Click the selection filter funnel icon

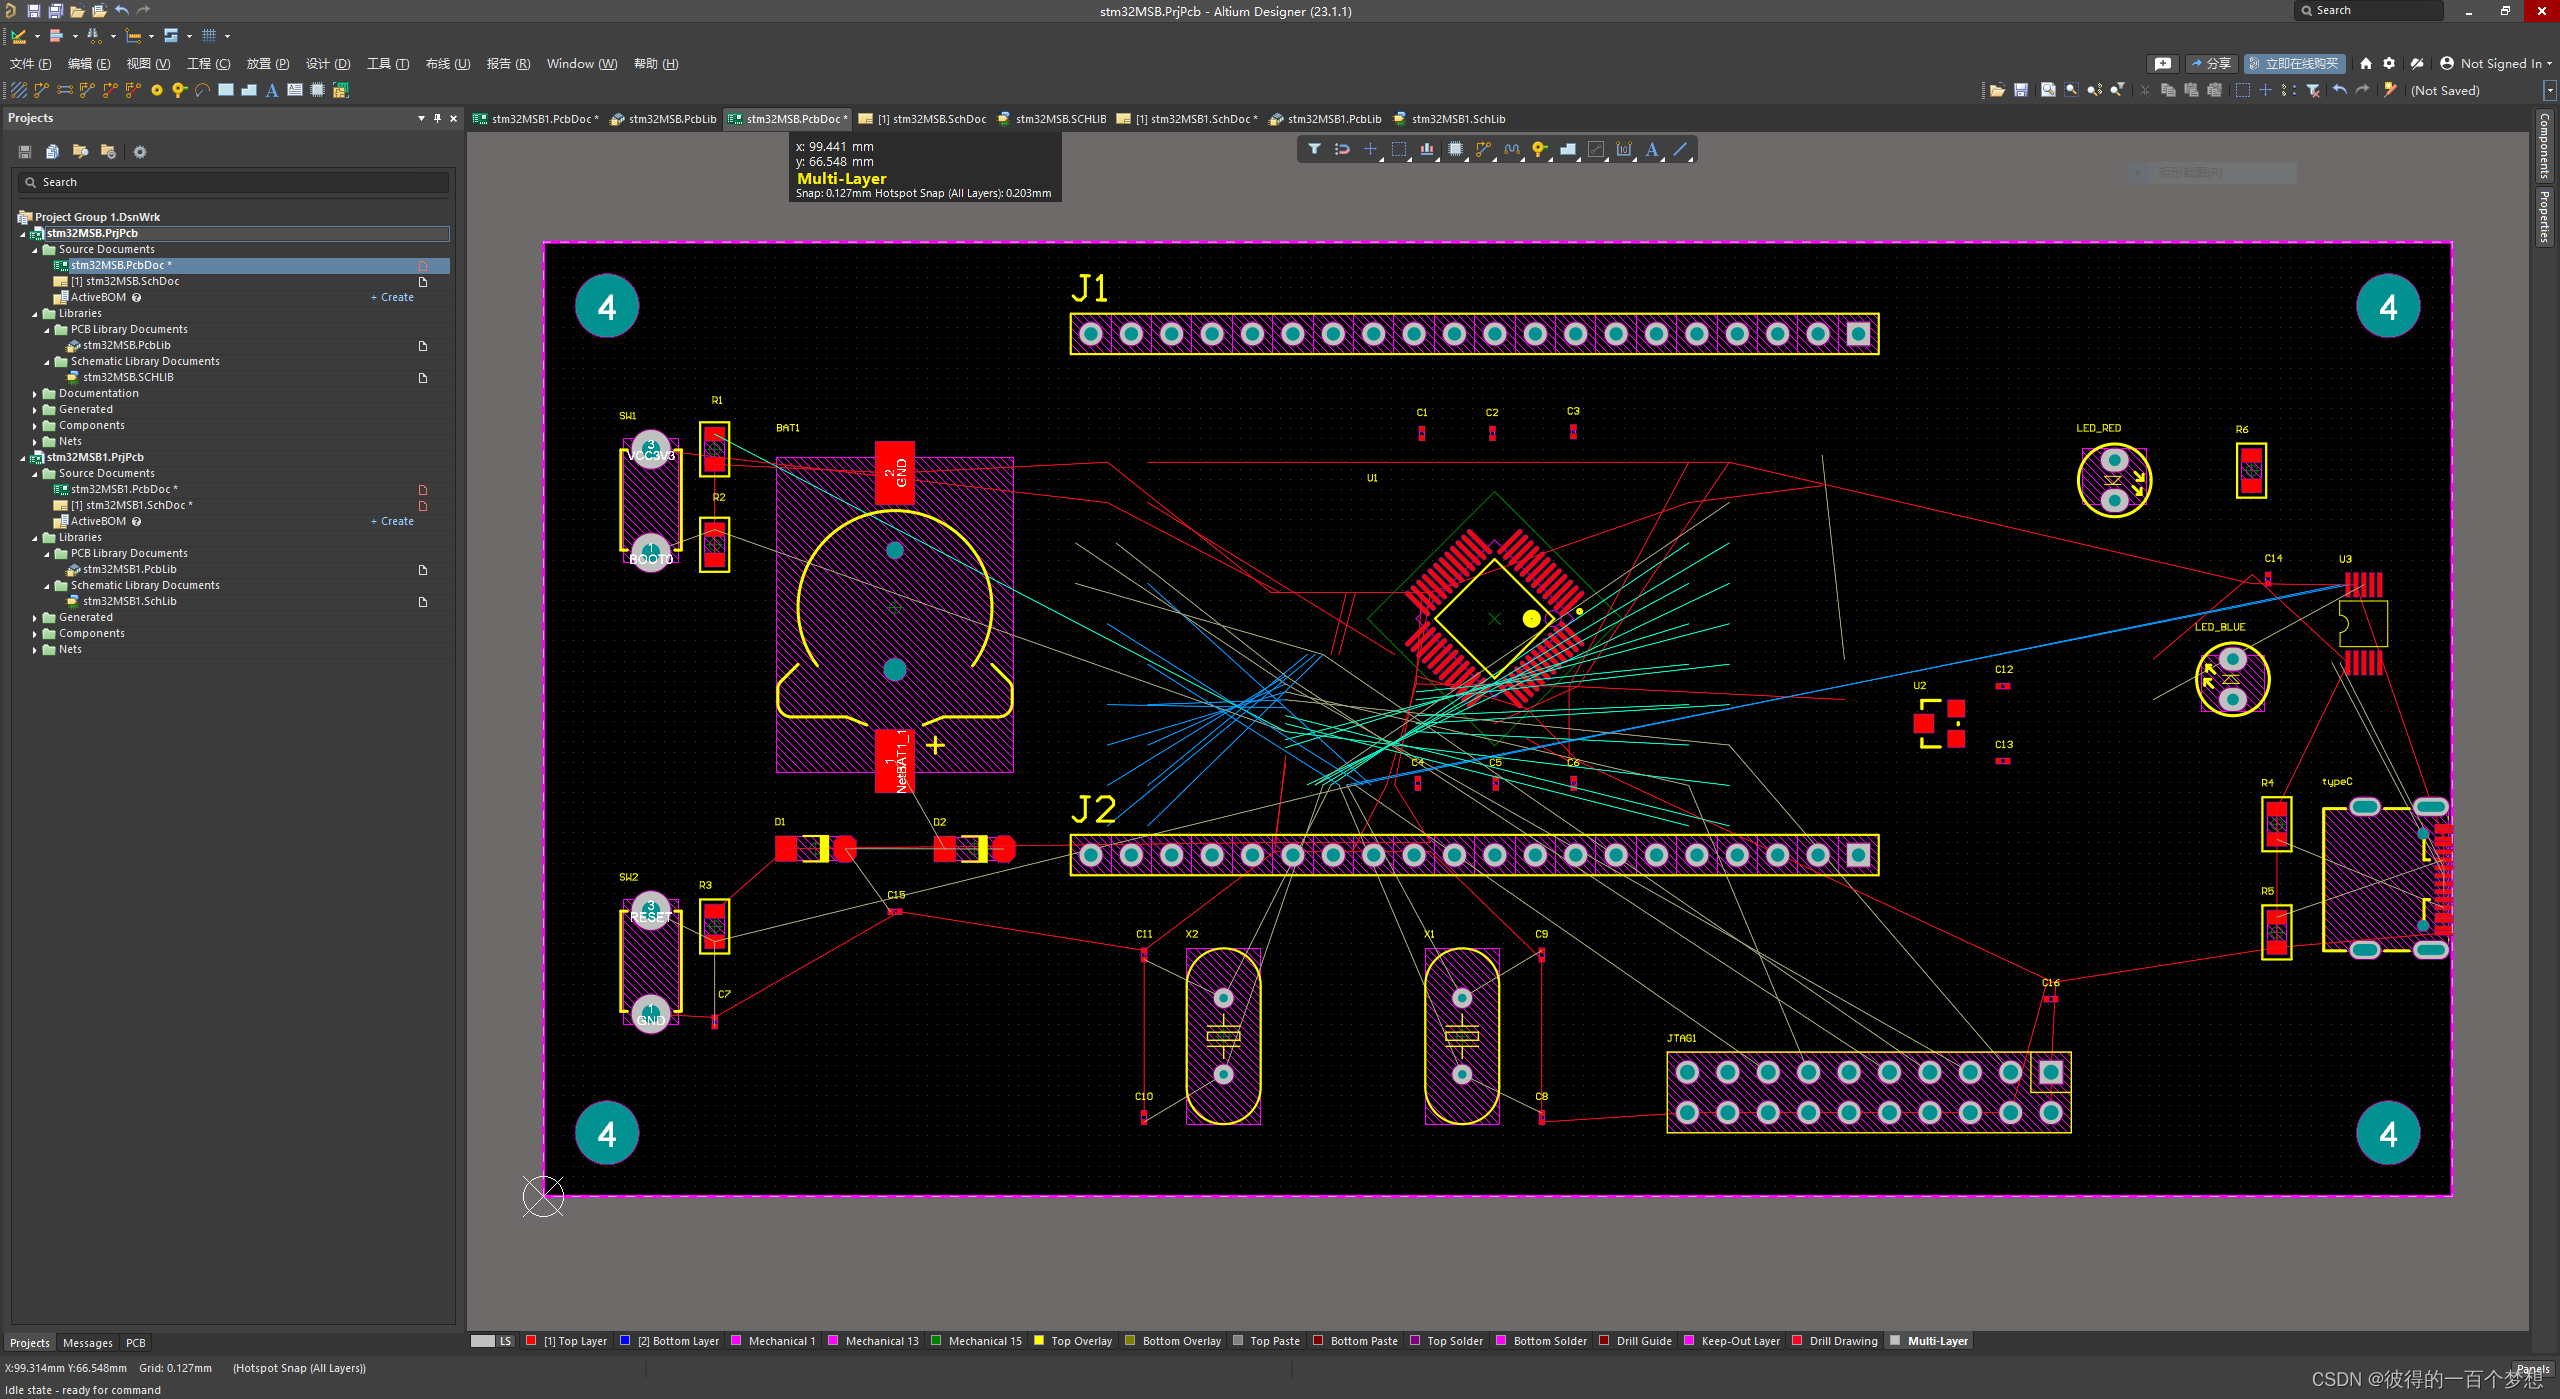1314,150
